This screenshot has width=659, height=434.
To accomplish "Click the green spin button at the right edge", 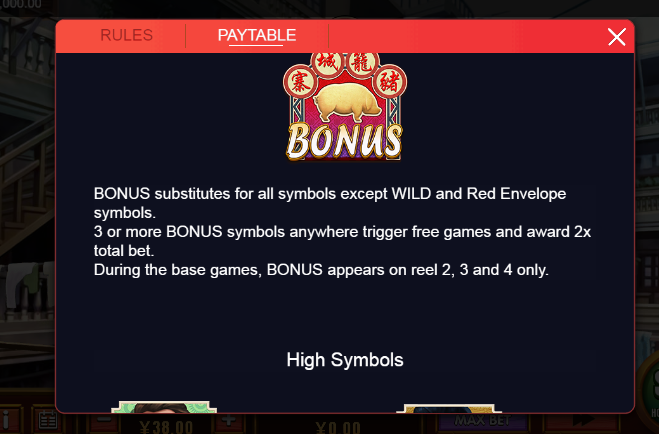I will [x=649, y=391].
